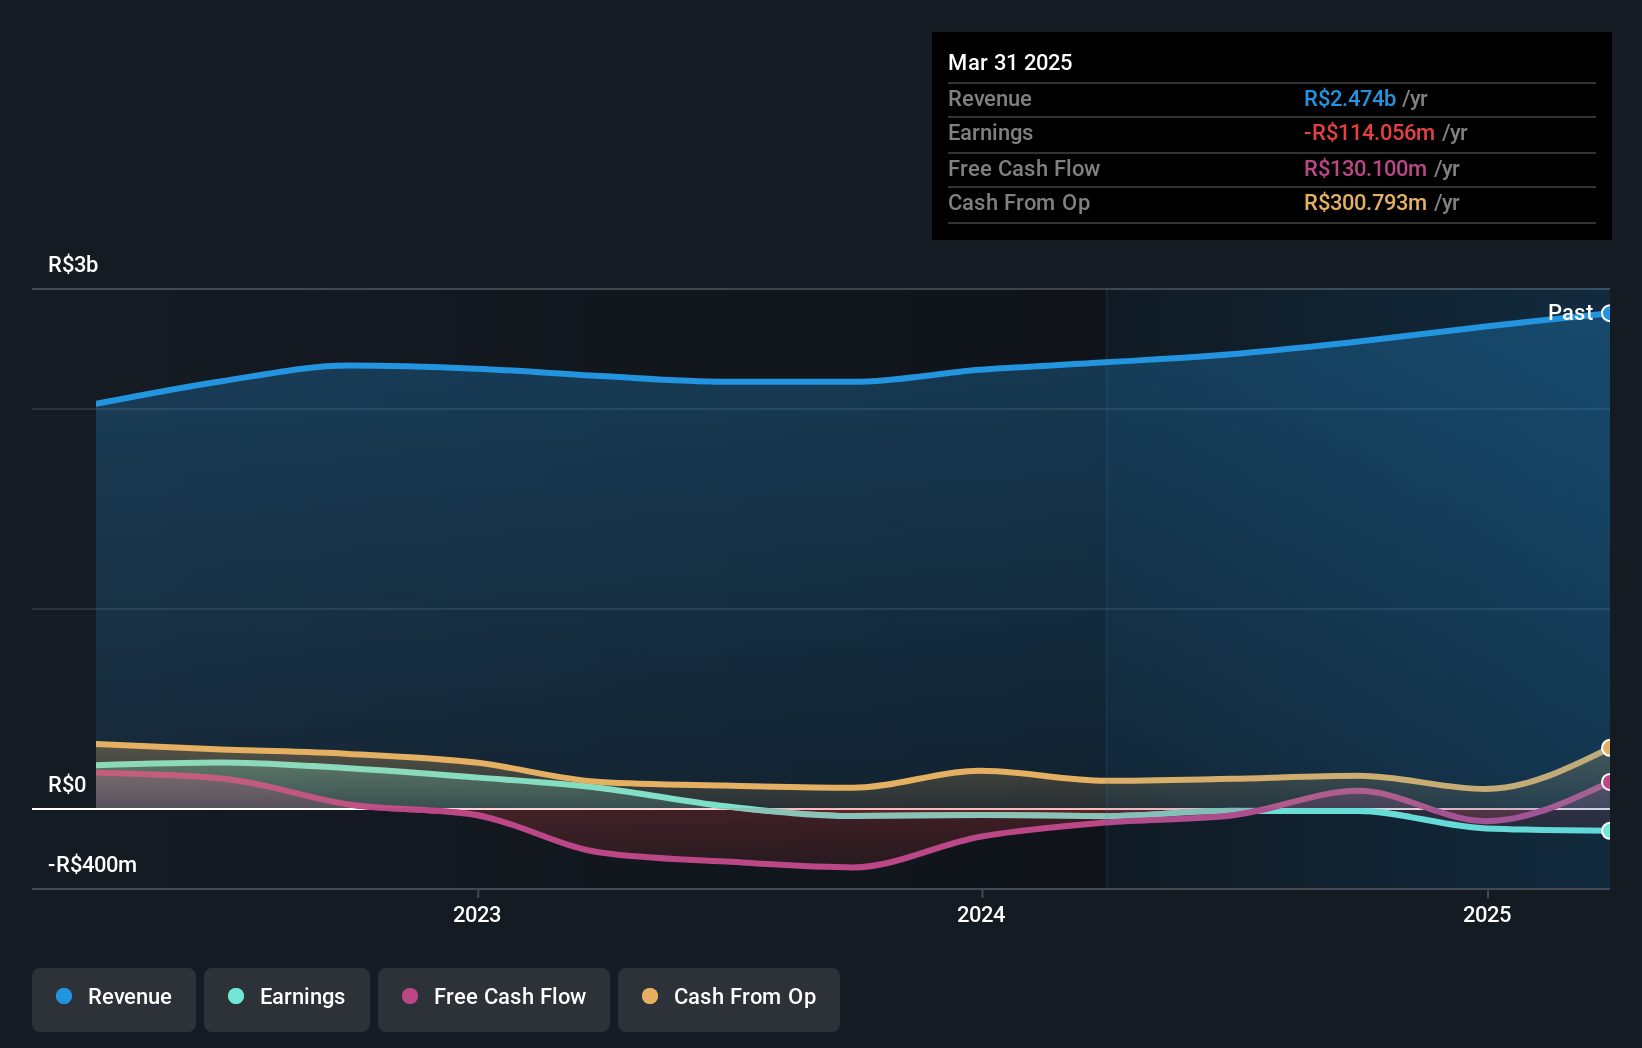1642x1048 pixels.
Task: Click the R$3b y-axis label
Action: 73,264
